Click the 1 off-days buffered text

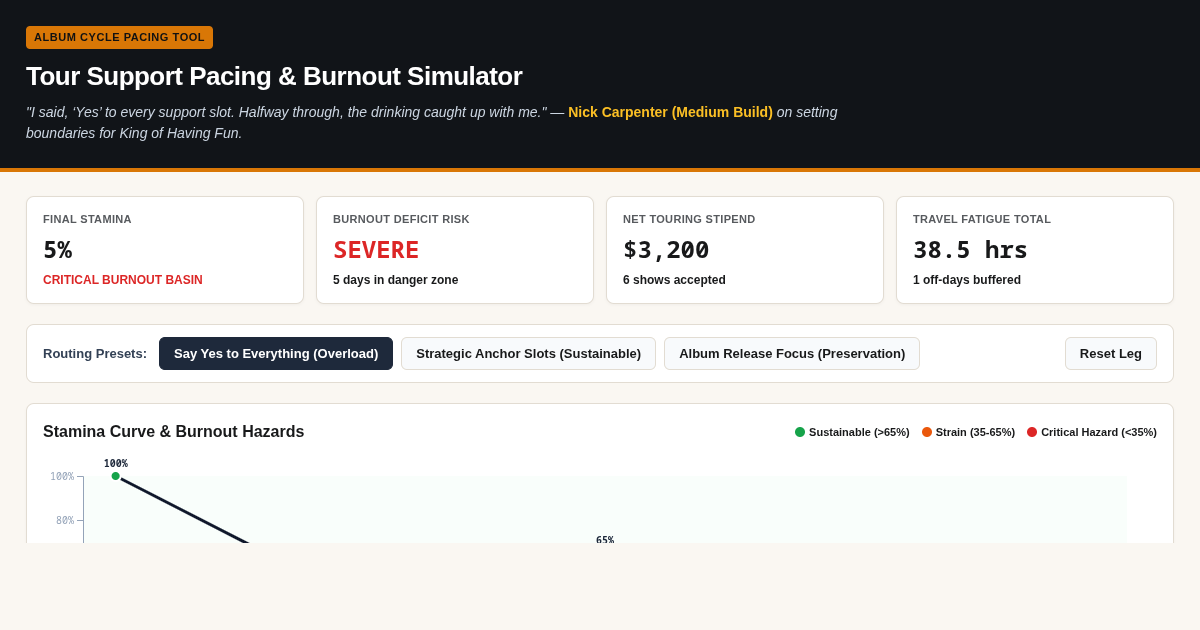click(x=967, y=280)
